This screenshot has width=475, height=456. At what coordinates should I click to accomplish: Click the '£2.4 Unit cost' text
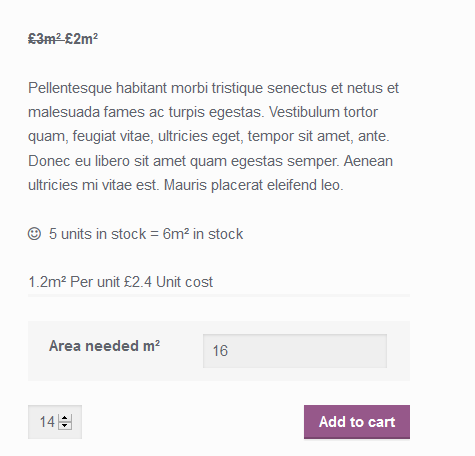pos(168,282)
